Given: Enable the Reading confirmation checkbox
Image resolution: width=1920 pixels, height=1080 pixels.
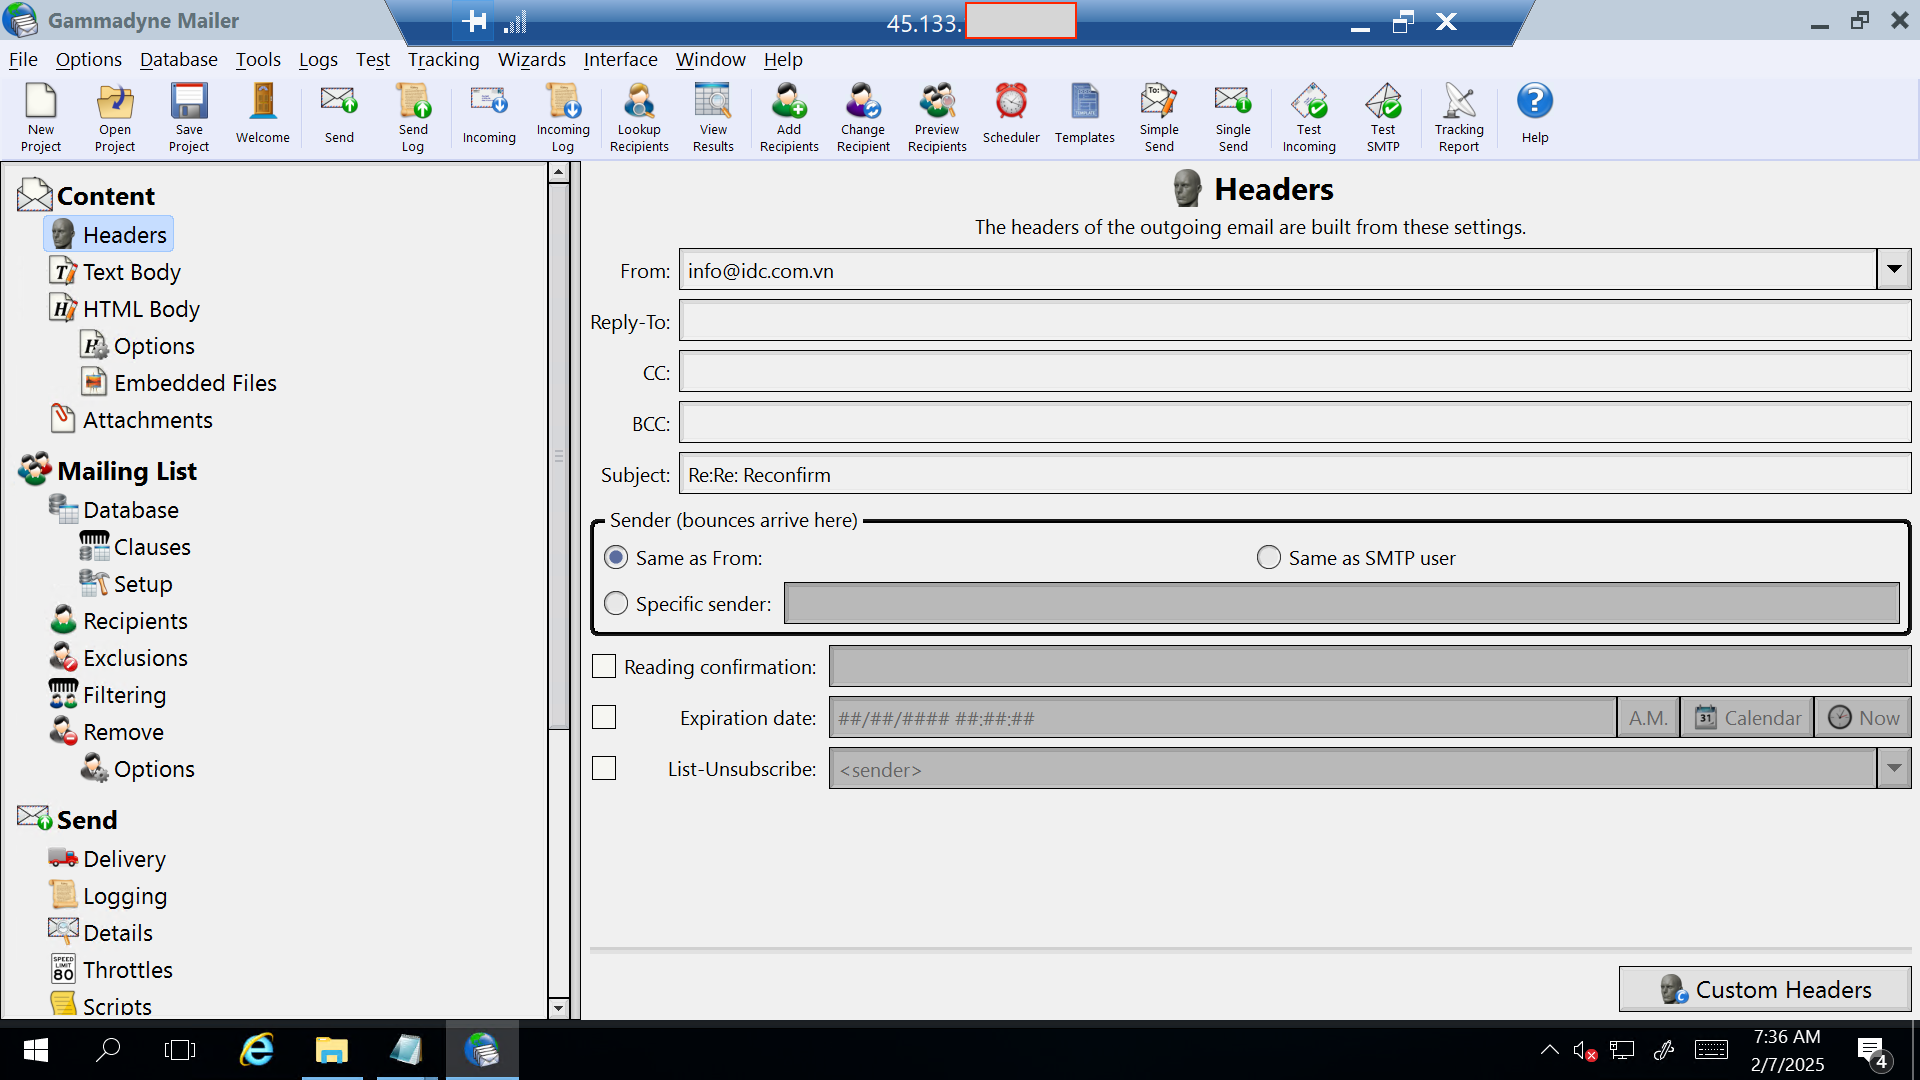Looking at the screenshot, I should (x=604, y=667).
